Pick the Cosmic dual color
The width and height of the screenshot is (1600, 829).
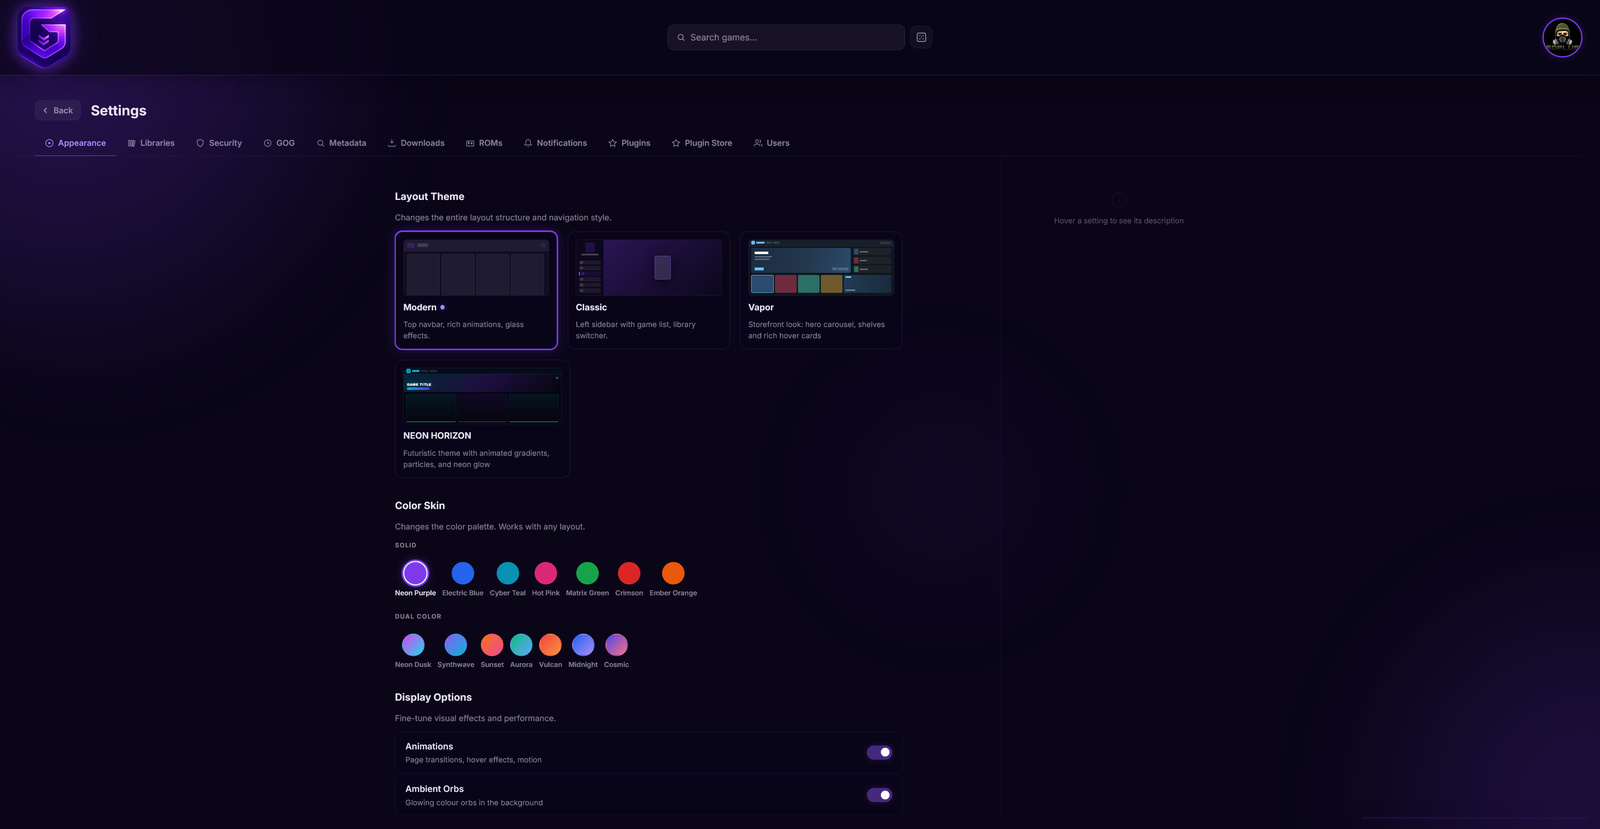click(617, 645)
